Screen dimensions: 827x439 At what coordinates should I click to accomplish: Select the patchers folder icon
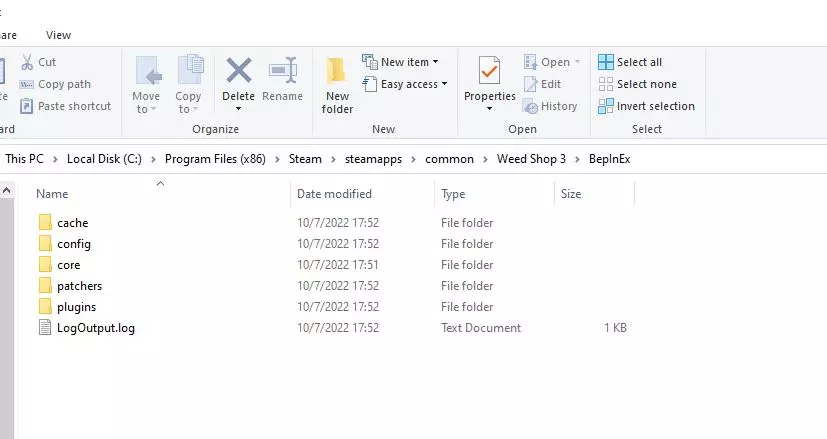(45, 285)
